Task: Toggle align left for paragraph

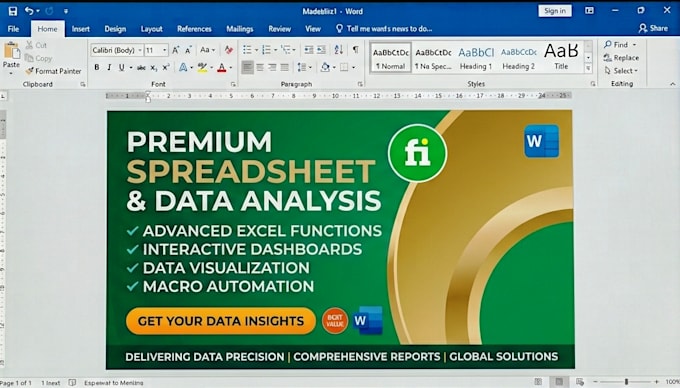Action: click(247, 67)
